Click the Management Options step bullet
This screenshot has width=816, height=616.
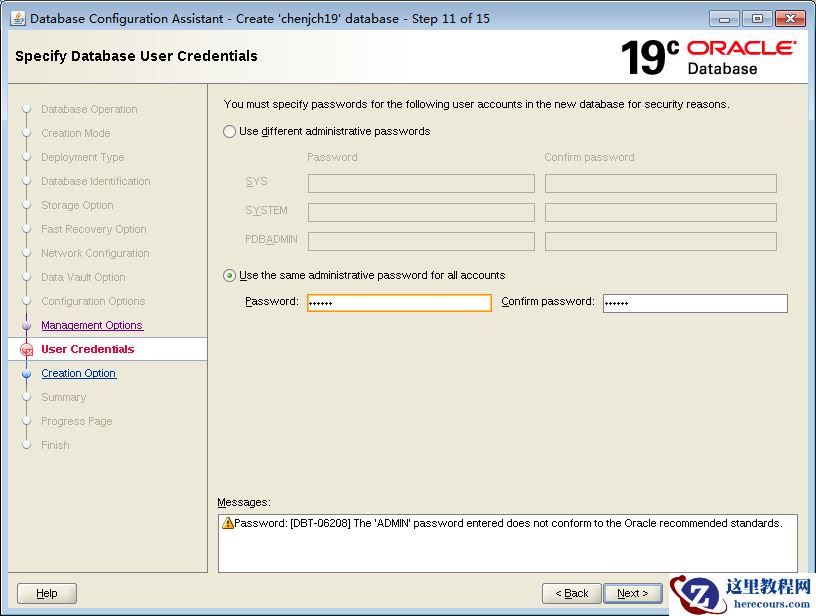pos(27,326)
